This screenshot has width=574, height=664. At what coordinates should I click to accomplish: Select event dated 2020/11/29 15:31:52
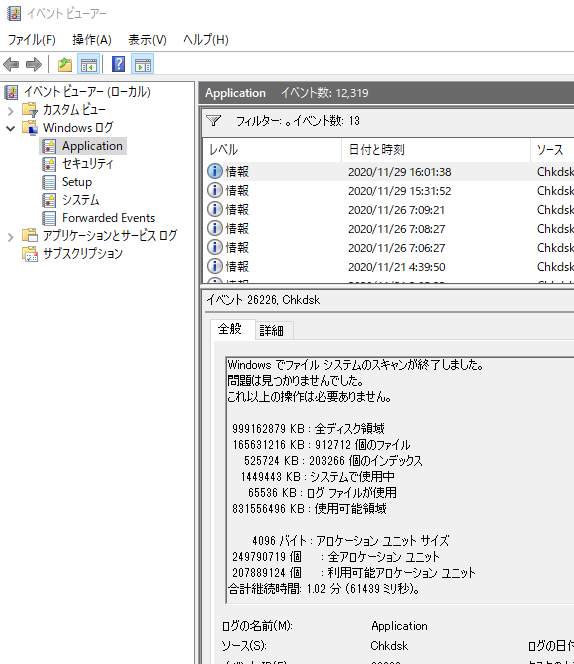coord(389,191)
